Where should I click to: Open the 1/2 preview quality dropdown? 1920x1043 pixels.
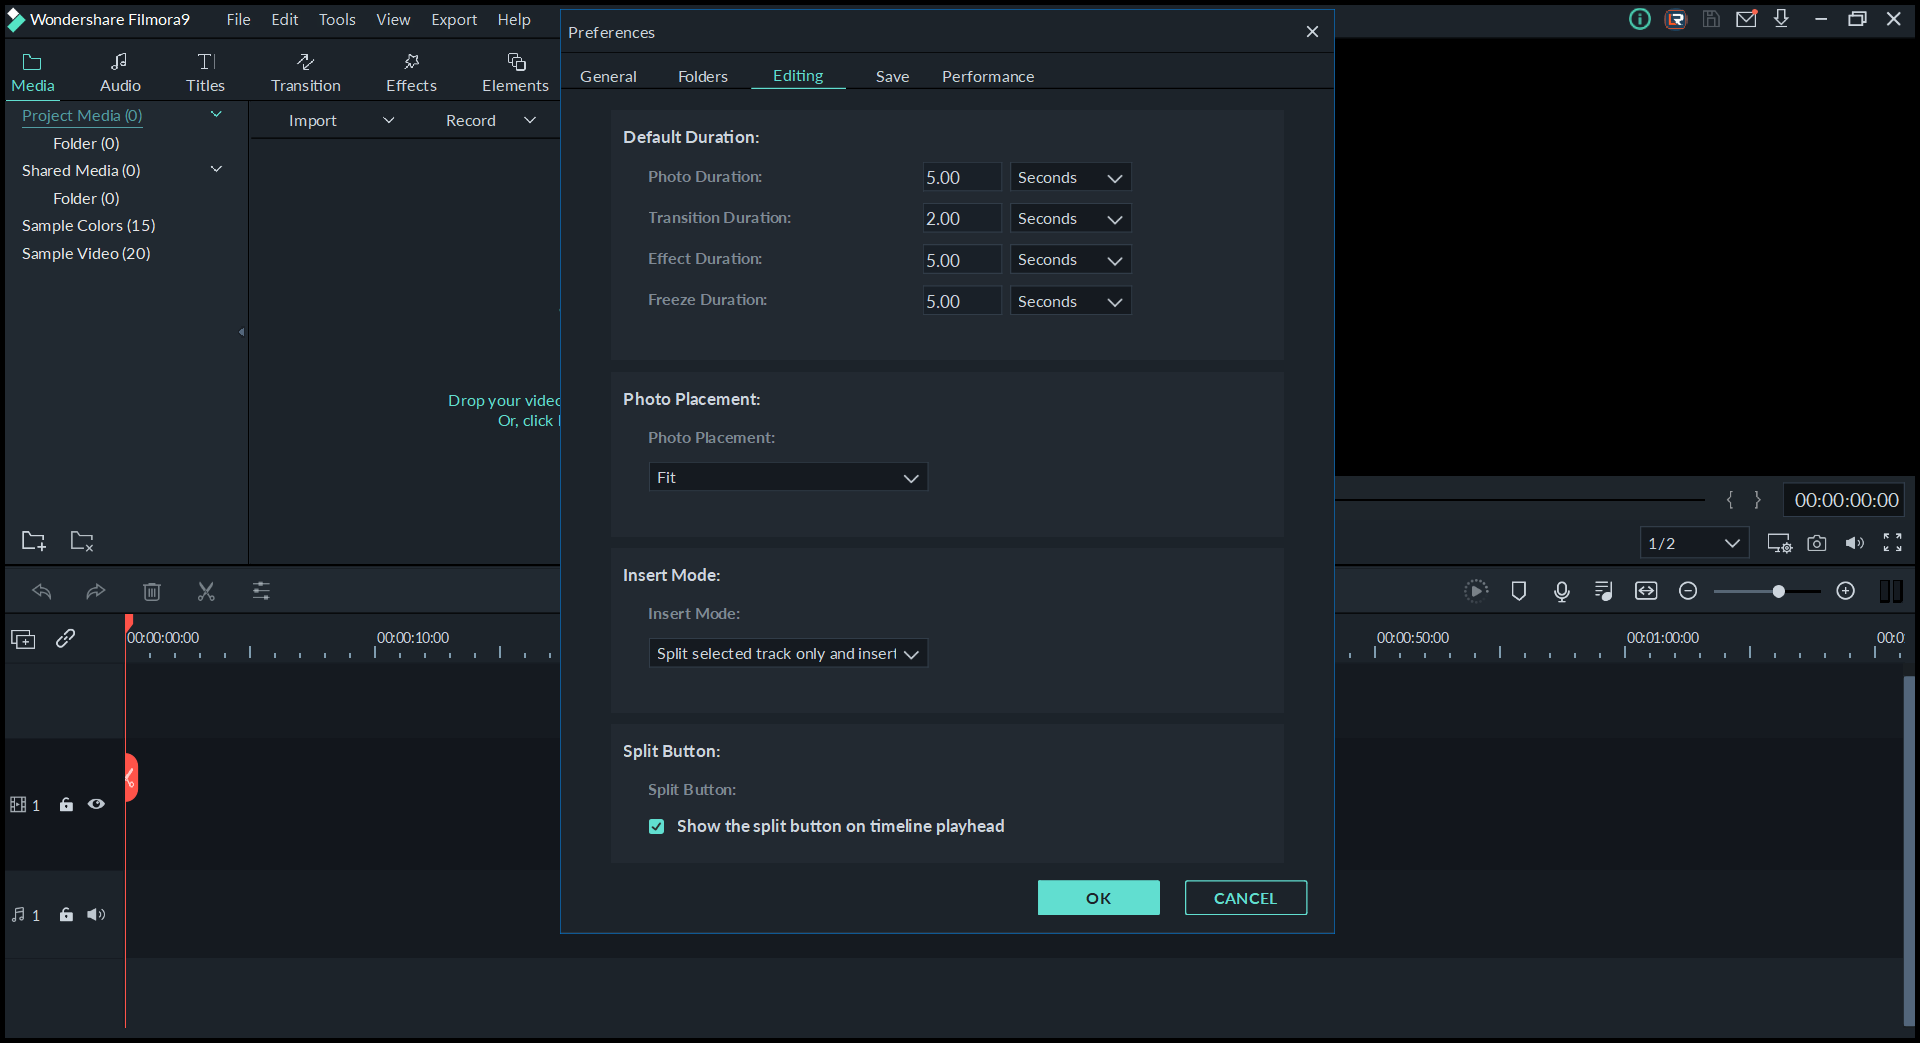[1694, 543]
